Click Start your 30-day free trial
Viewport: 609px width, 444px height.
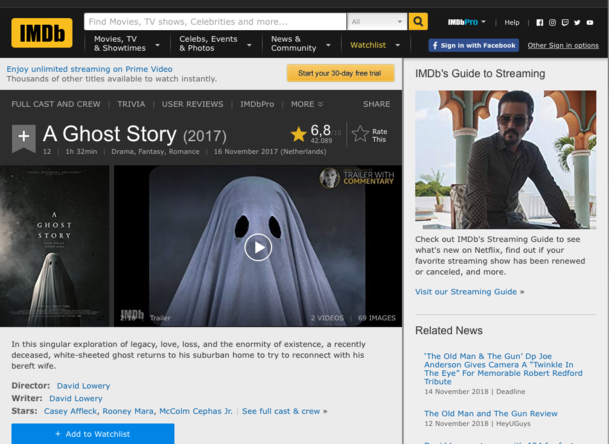tap(340, 73)
